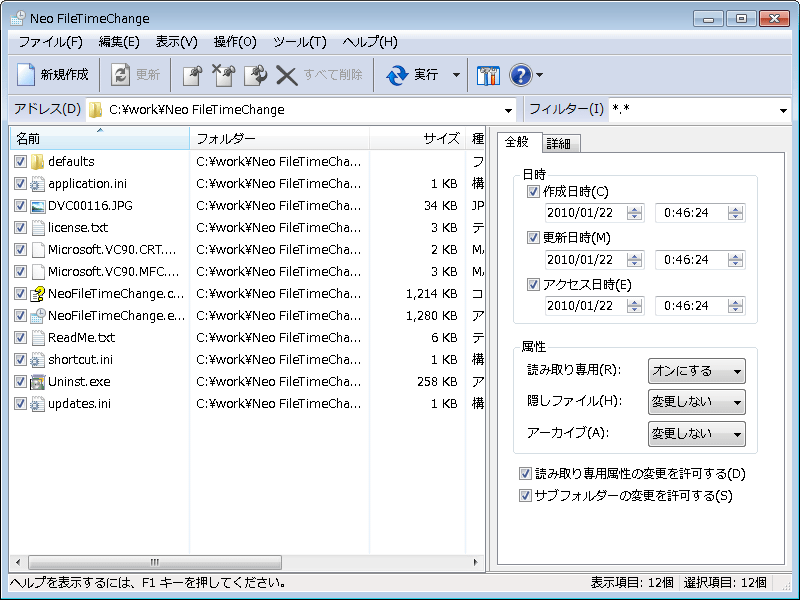Uncheck the DVC00116.JPG row checkbox
The height and width of the screenshot is (600, 800).
pos(20,206)
